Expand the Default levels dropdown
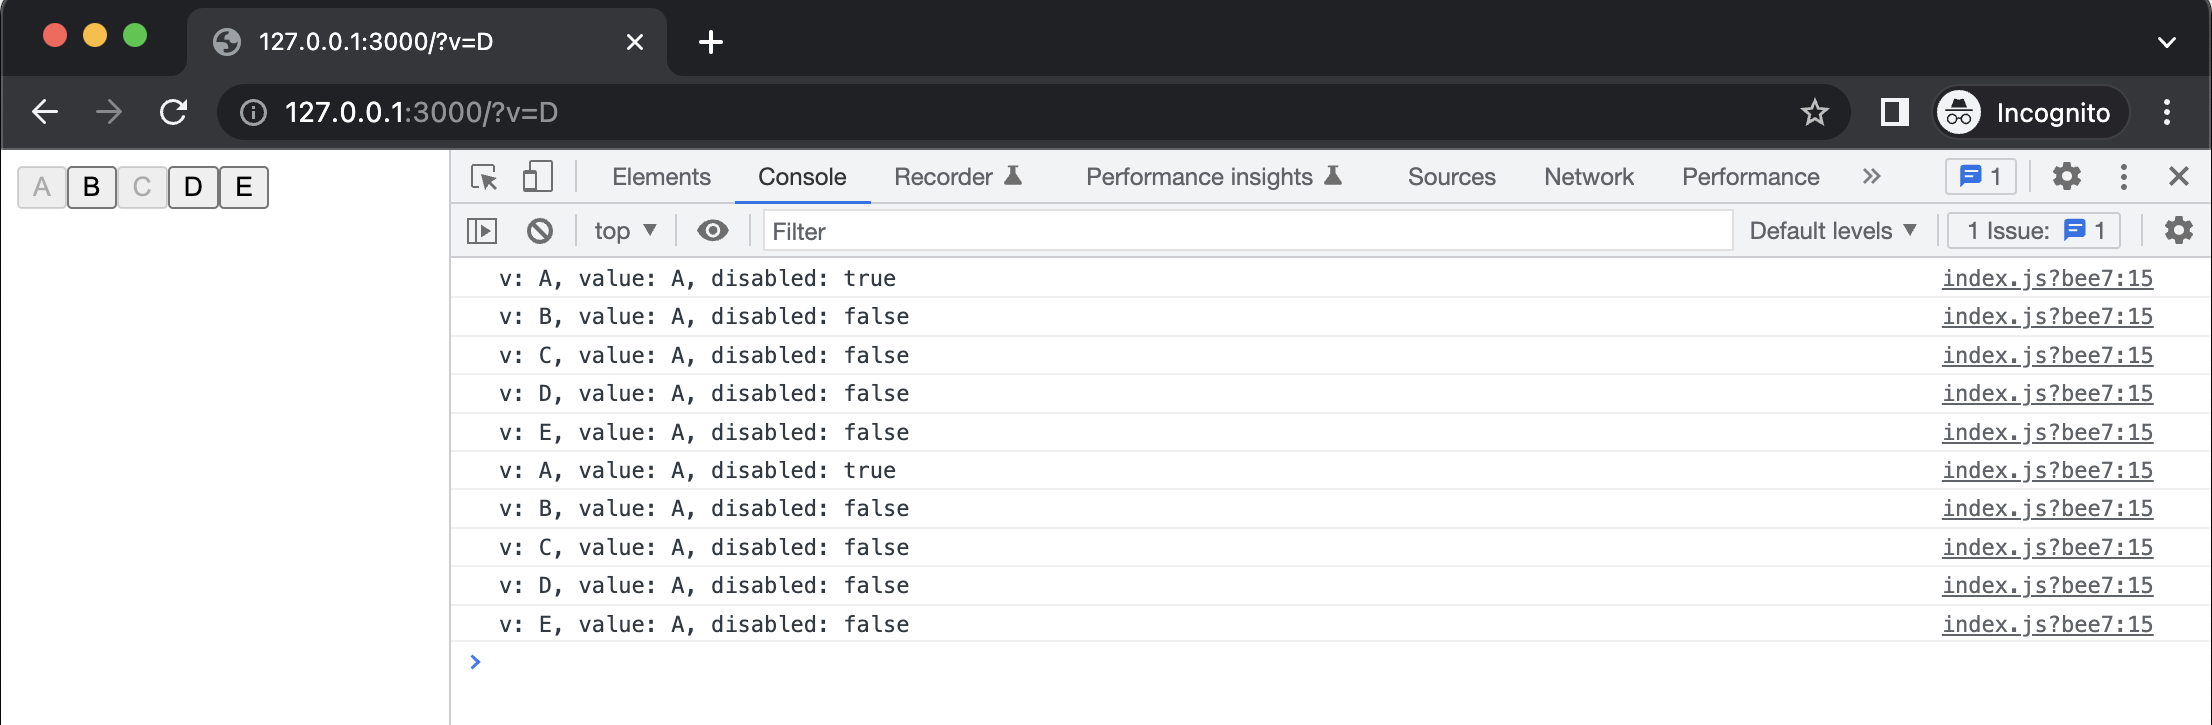Viewport: 2212px width, 725px height. tap(1832, 231)
